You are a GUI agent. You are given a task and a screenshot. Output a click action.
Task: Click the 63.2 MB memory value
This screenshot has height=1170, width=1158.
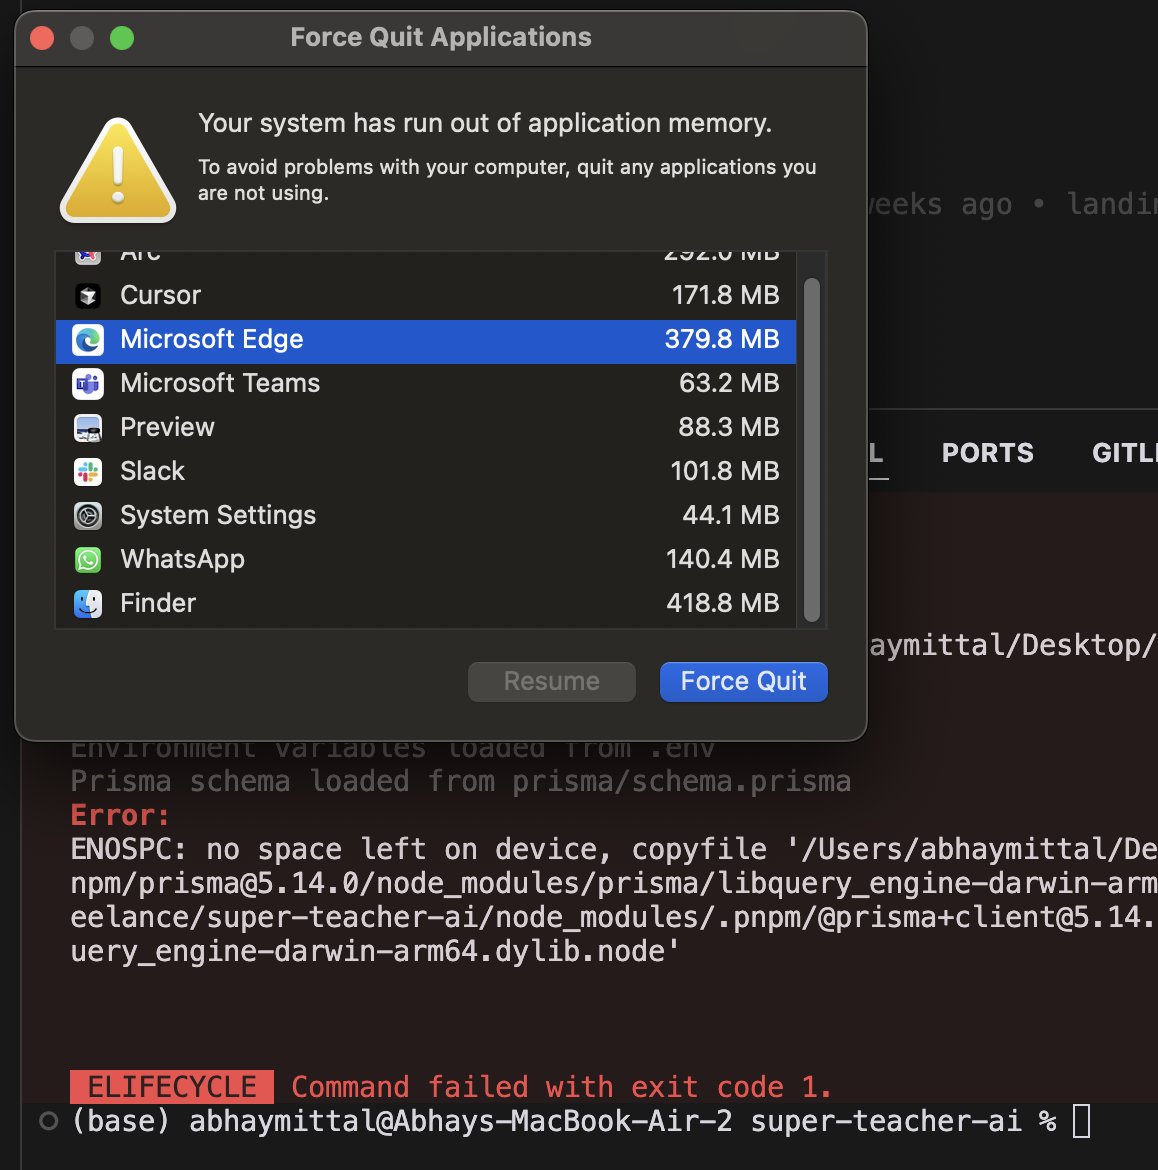click(729, 384)
